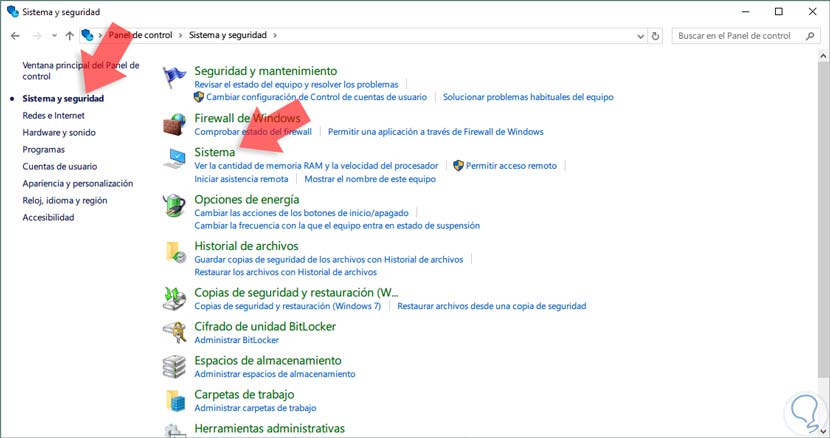Click Guardar copias de seguridad con Historial de archivos
This screenshot has height=438, width=830.
(x=329, y=260)
